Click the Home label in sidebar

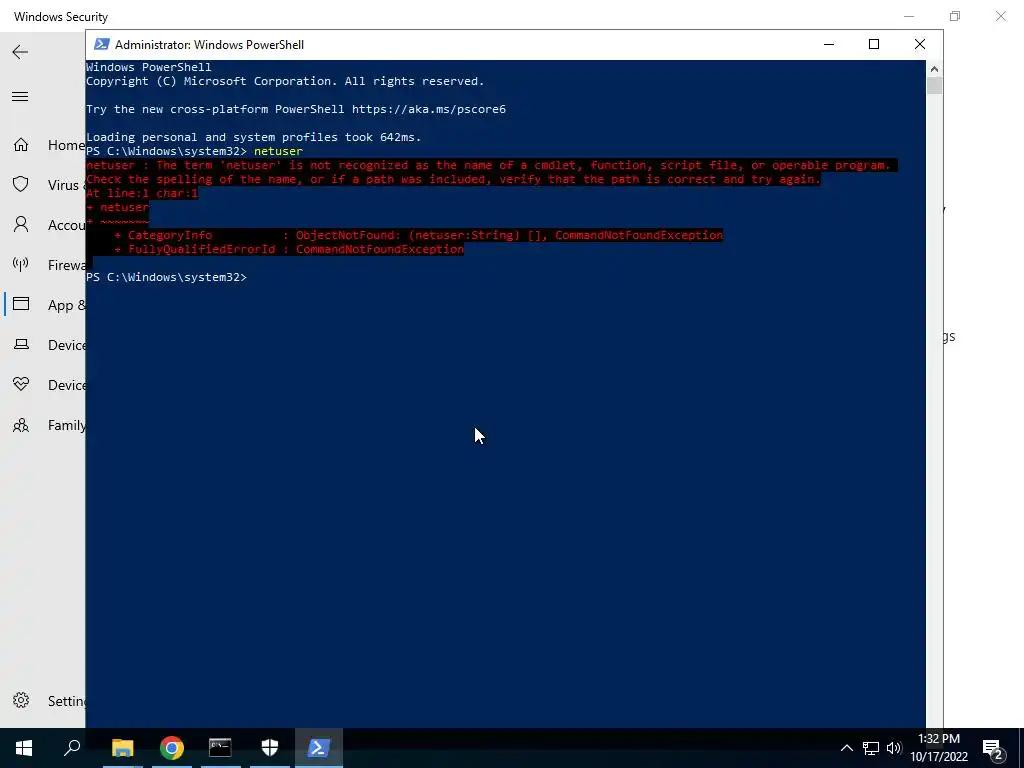66,145
